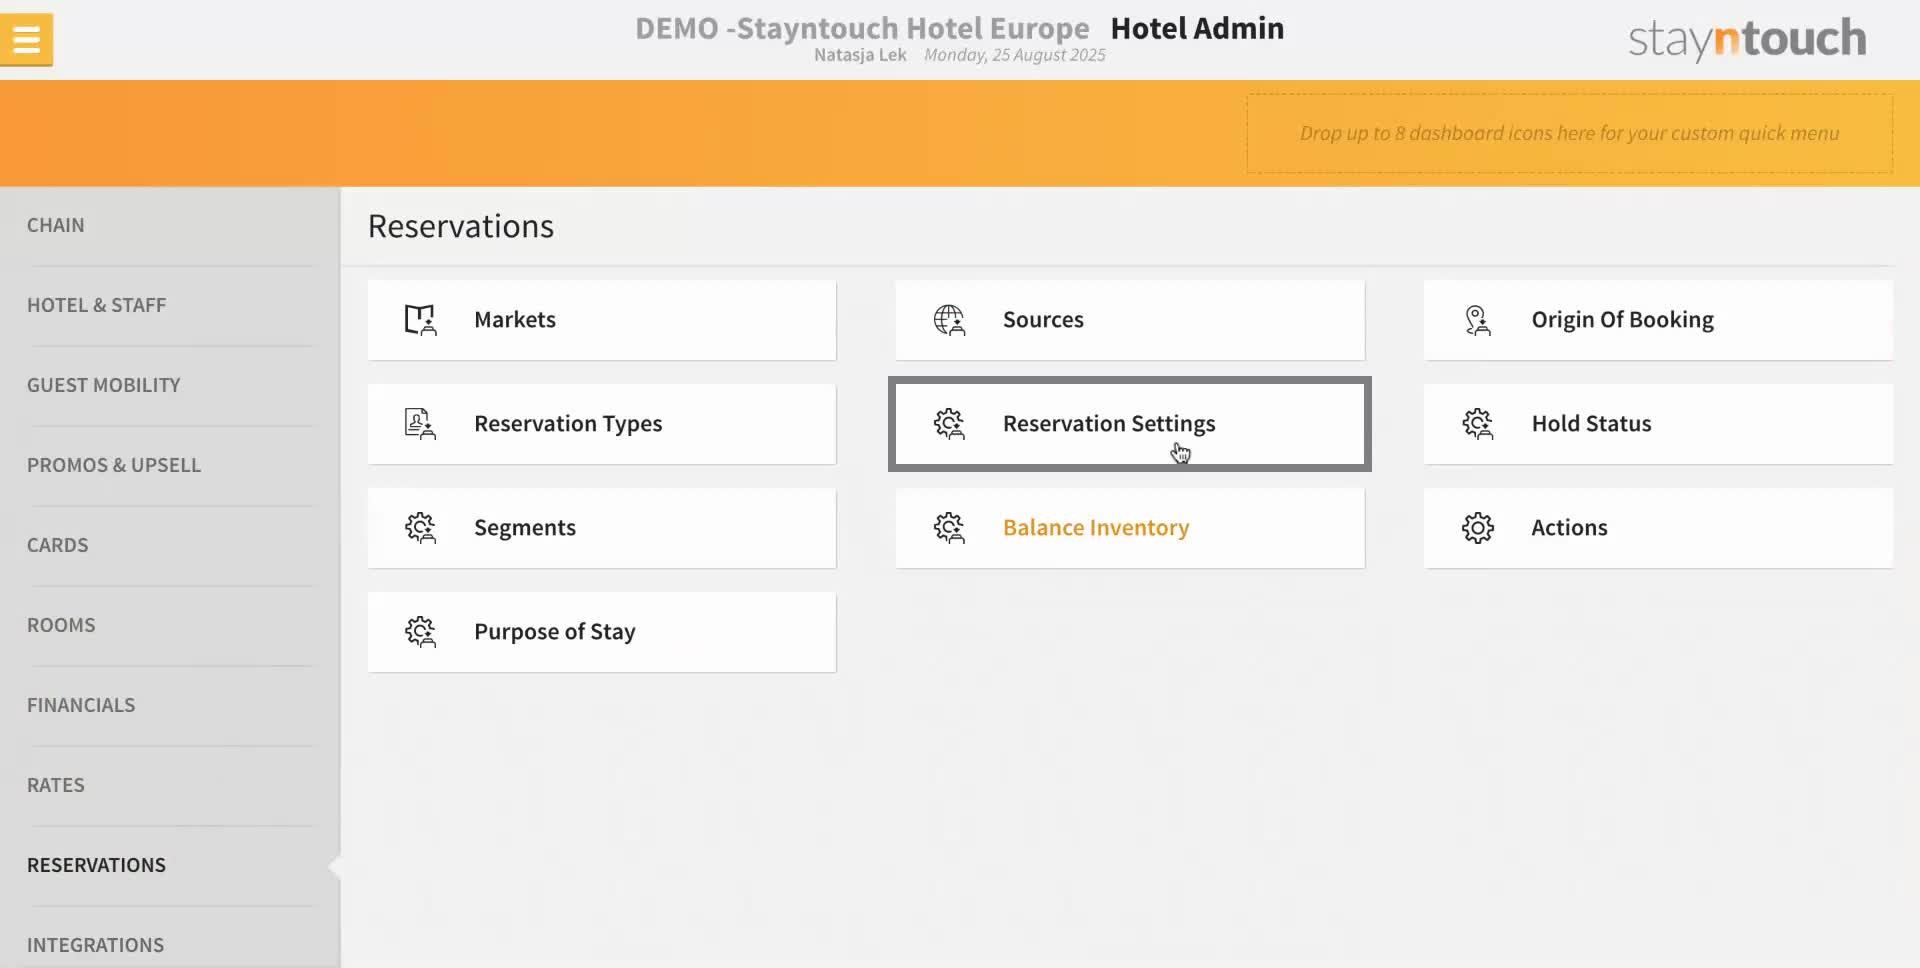Open the Actions tile
Viewport: 1920px width, 968px height.
pyautogui.click(x=1658, y=528)
